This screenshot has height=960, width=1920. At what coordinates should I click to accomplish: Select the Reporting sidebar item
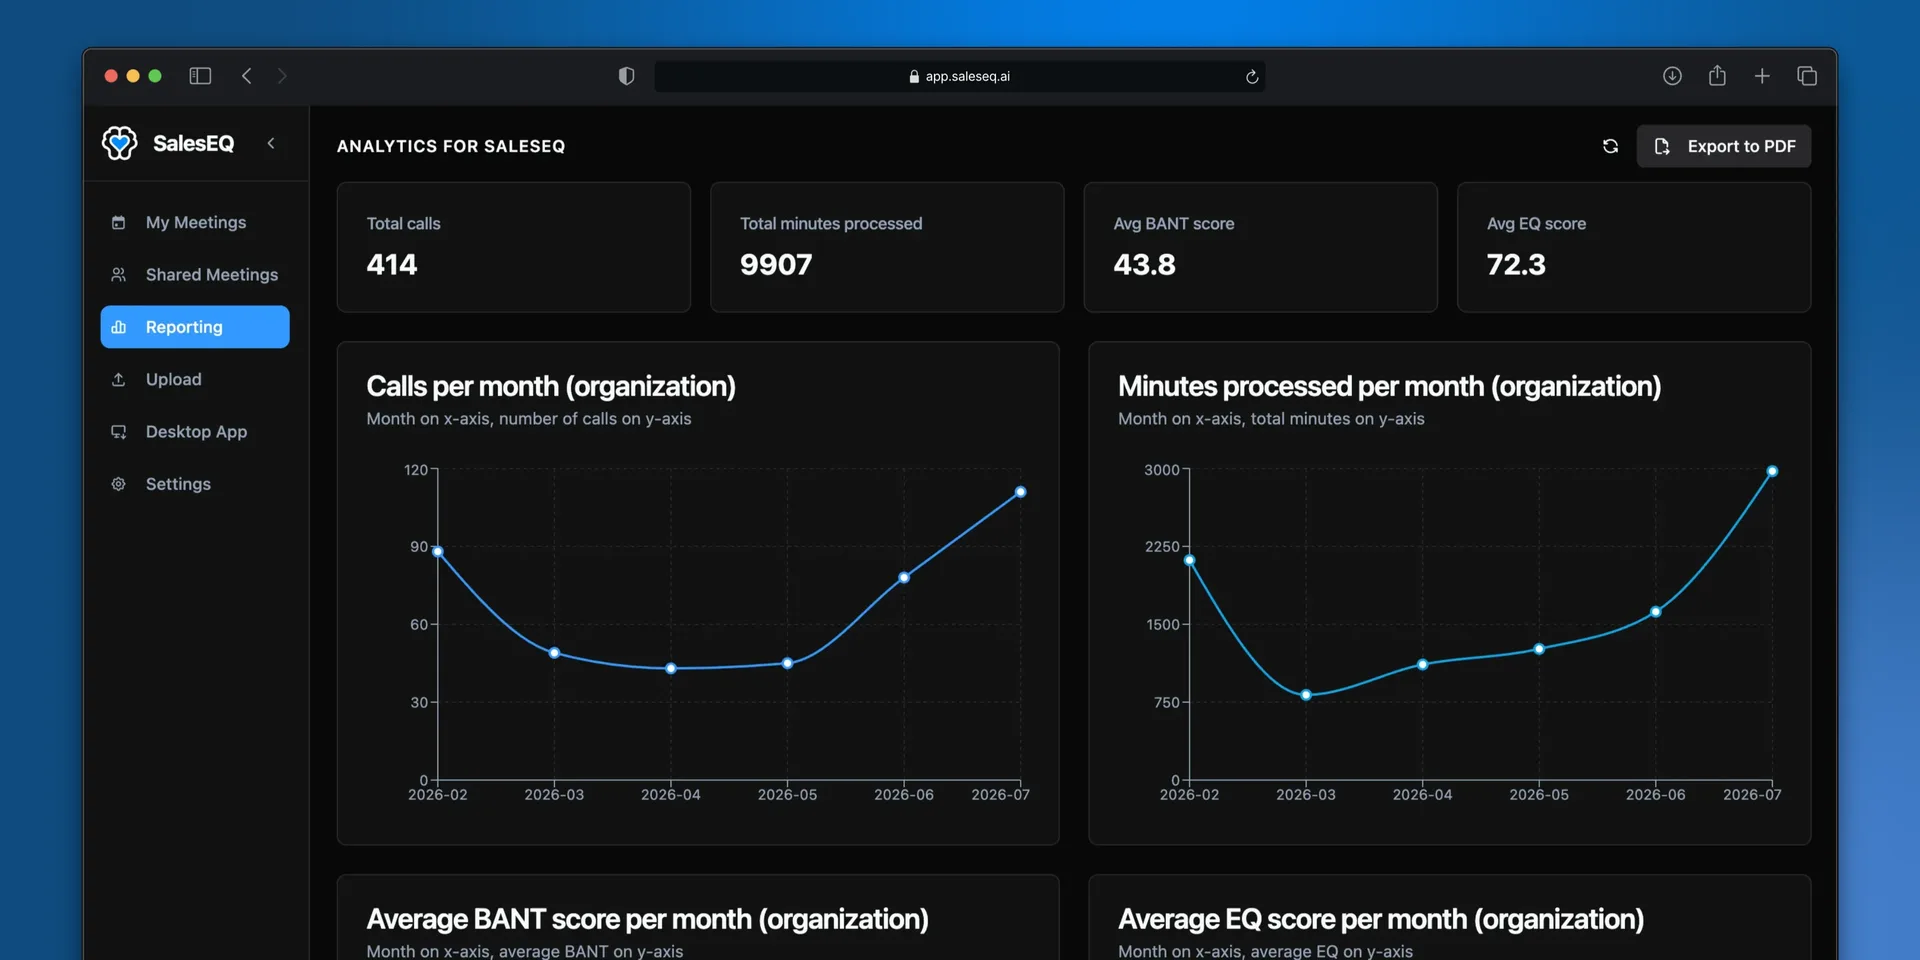[195, 327]
